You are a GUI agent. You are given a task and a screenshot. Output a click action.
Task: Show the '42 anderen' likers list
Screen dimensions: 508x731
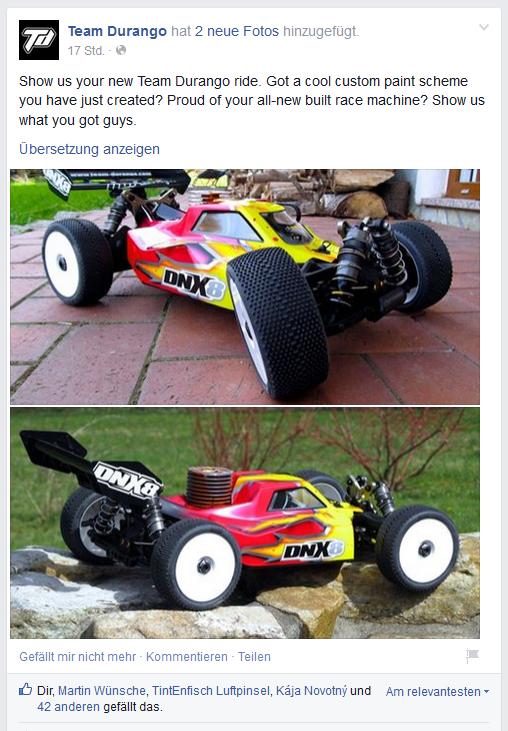[x=69, y=707]
